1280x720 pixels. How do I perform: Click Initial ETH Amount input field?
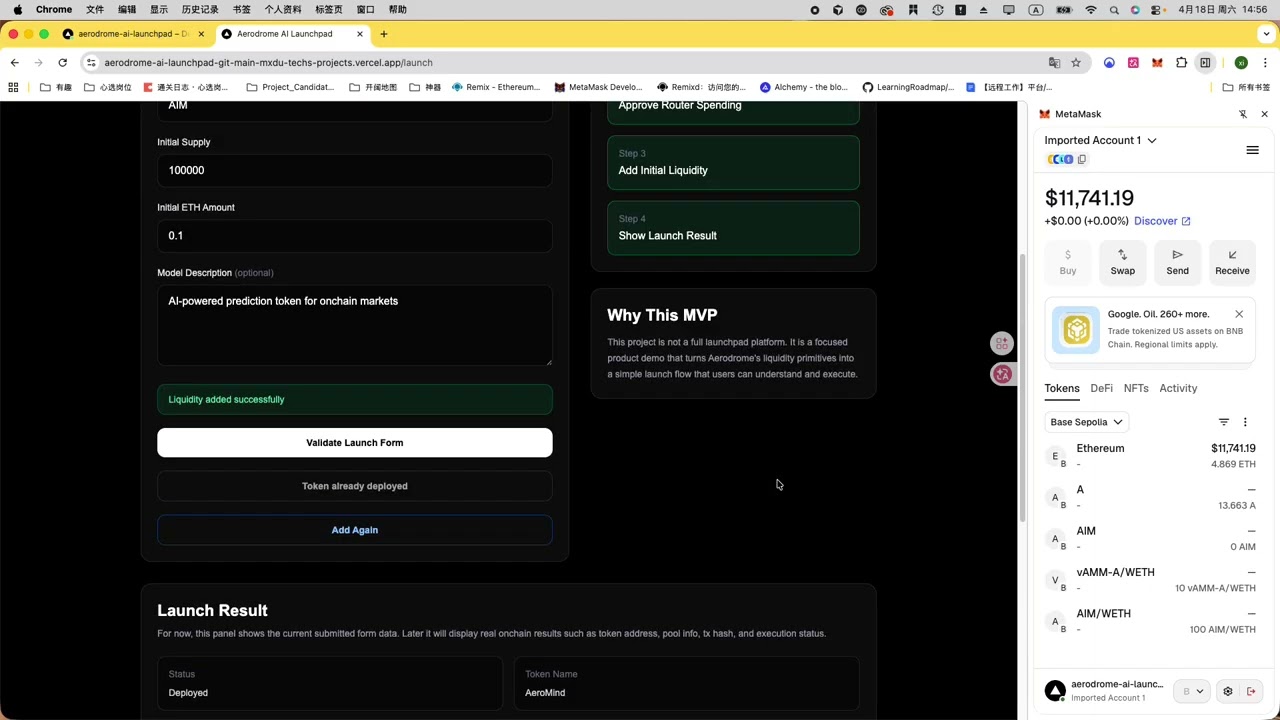pos(354,236)
